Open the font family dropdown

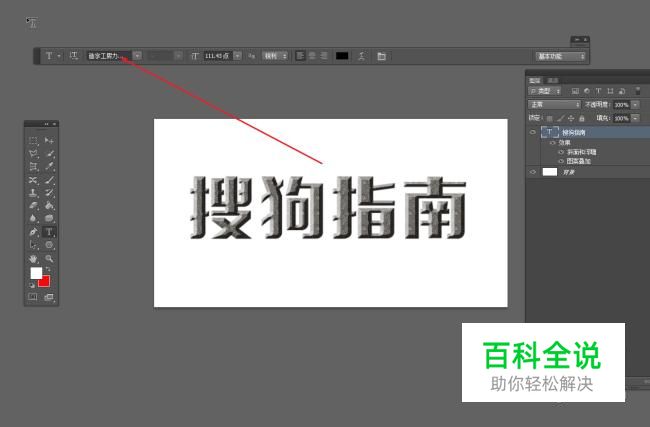pyautogui.click(x=137, y=56)
